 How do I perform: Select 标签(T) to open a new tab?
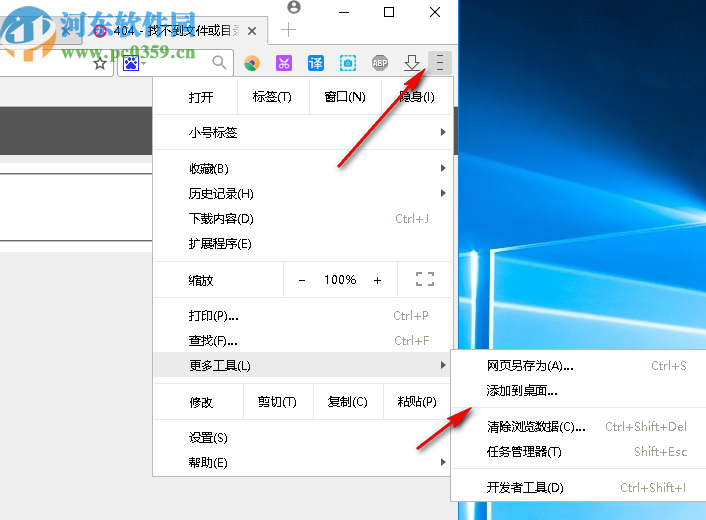tap(272, 97)
